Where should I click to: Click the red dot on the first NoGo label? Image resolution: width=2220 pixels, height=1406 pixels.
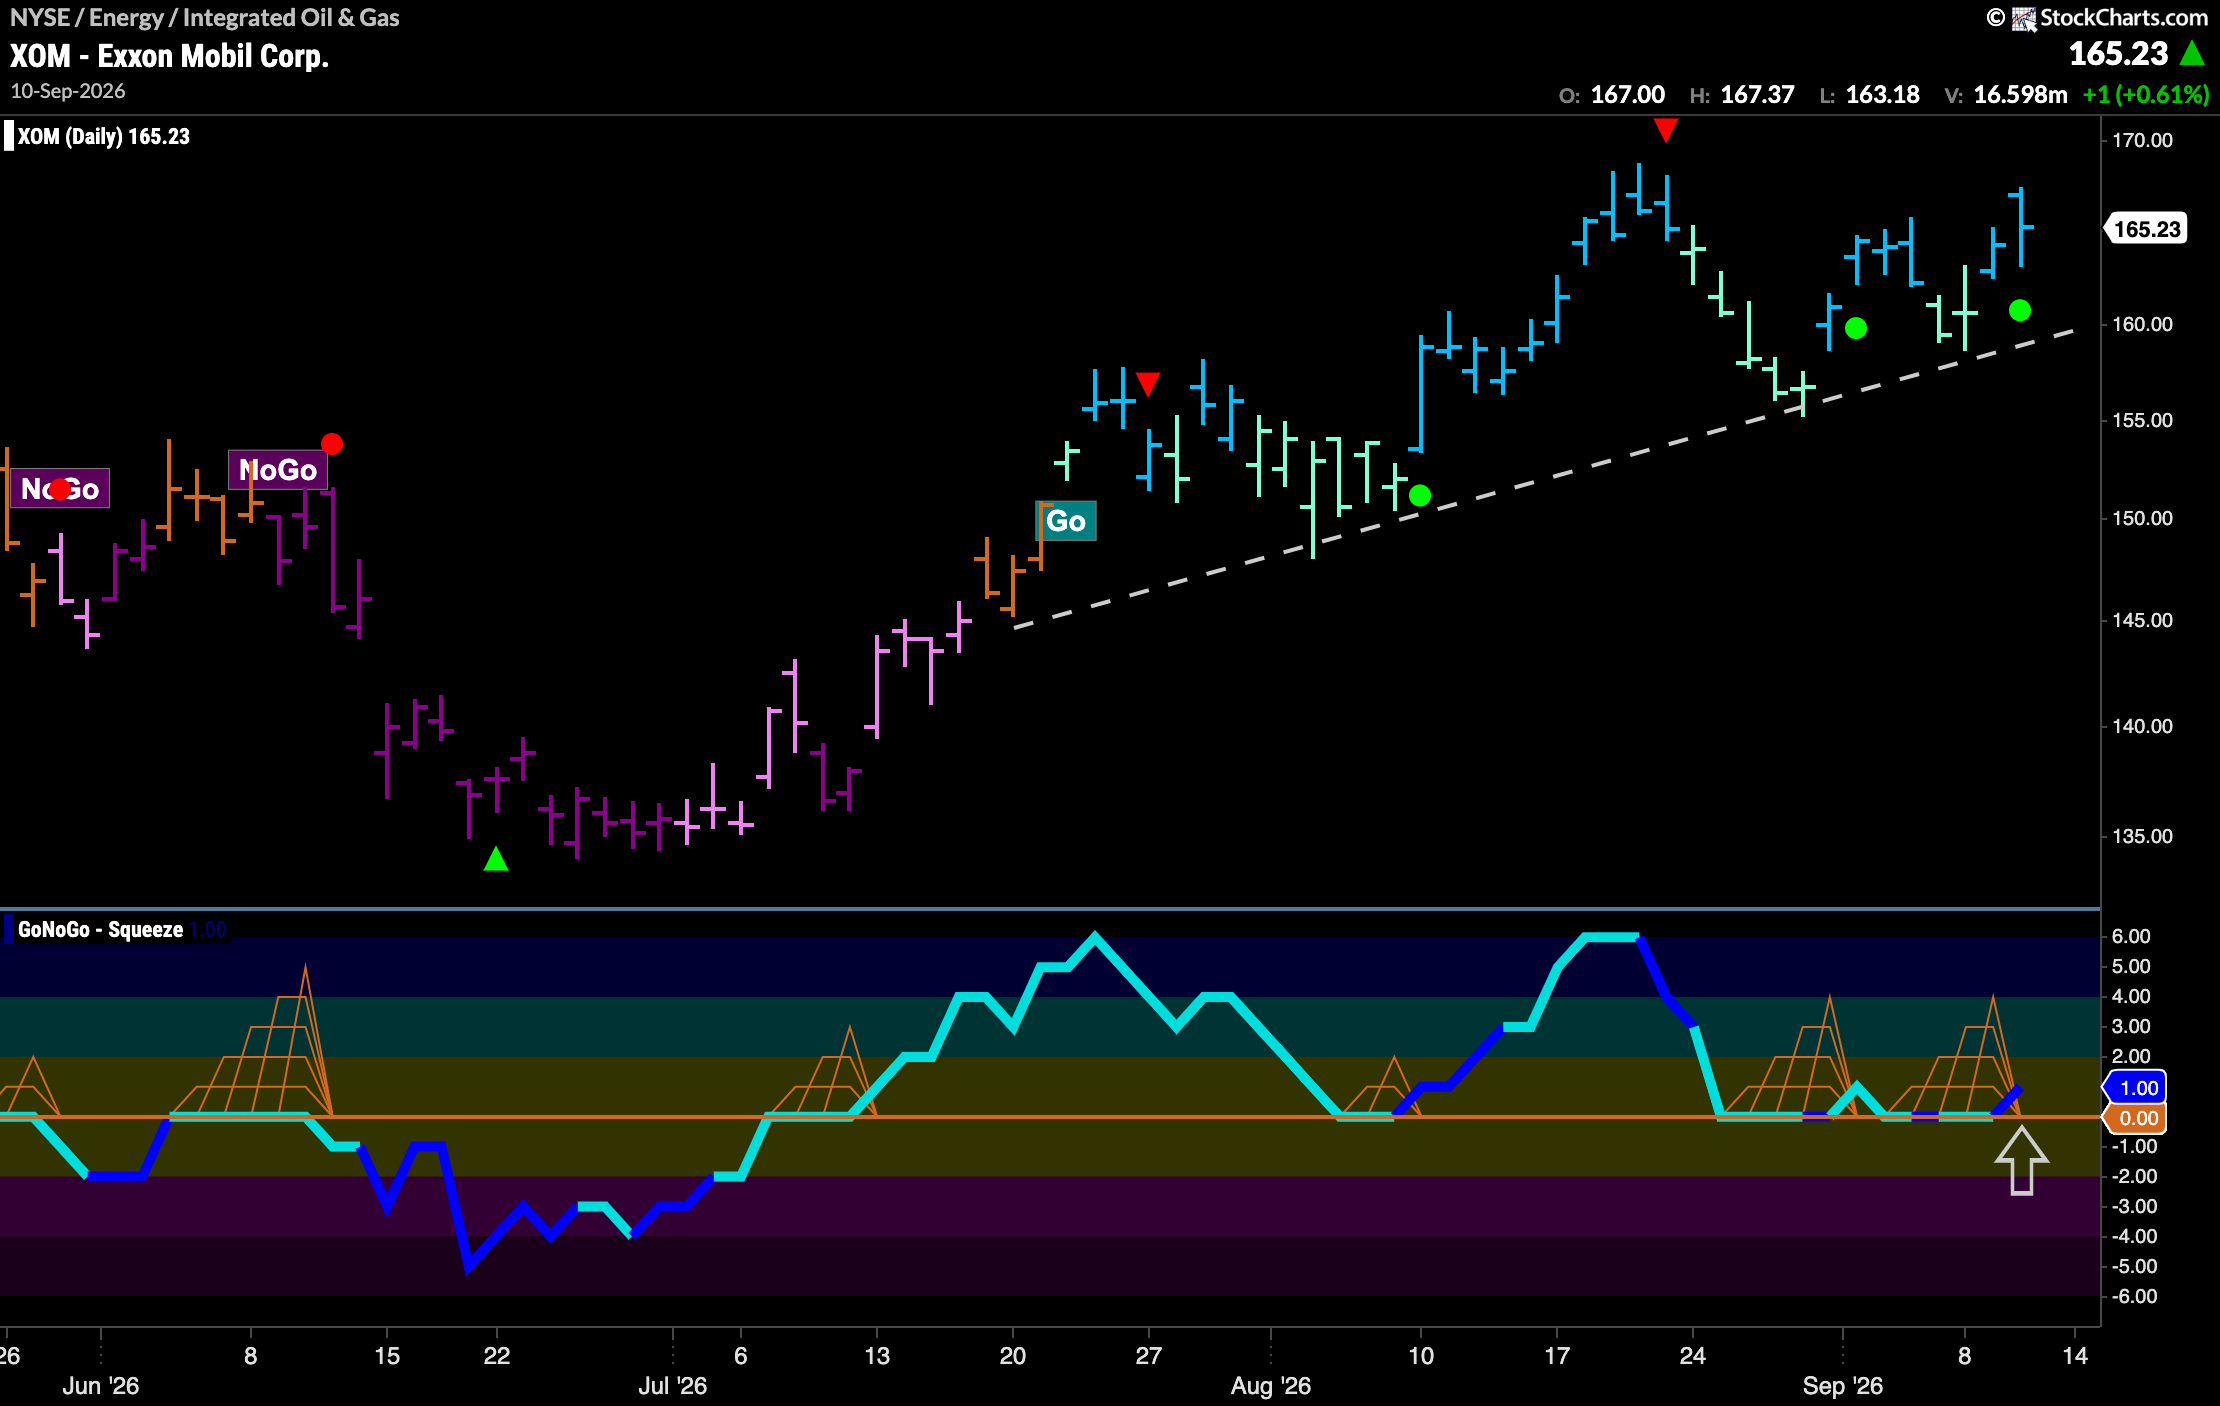pyautogui.click(x=60, y=489)
